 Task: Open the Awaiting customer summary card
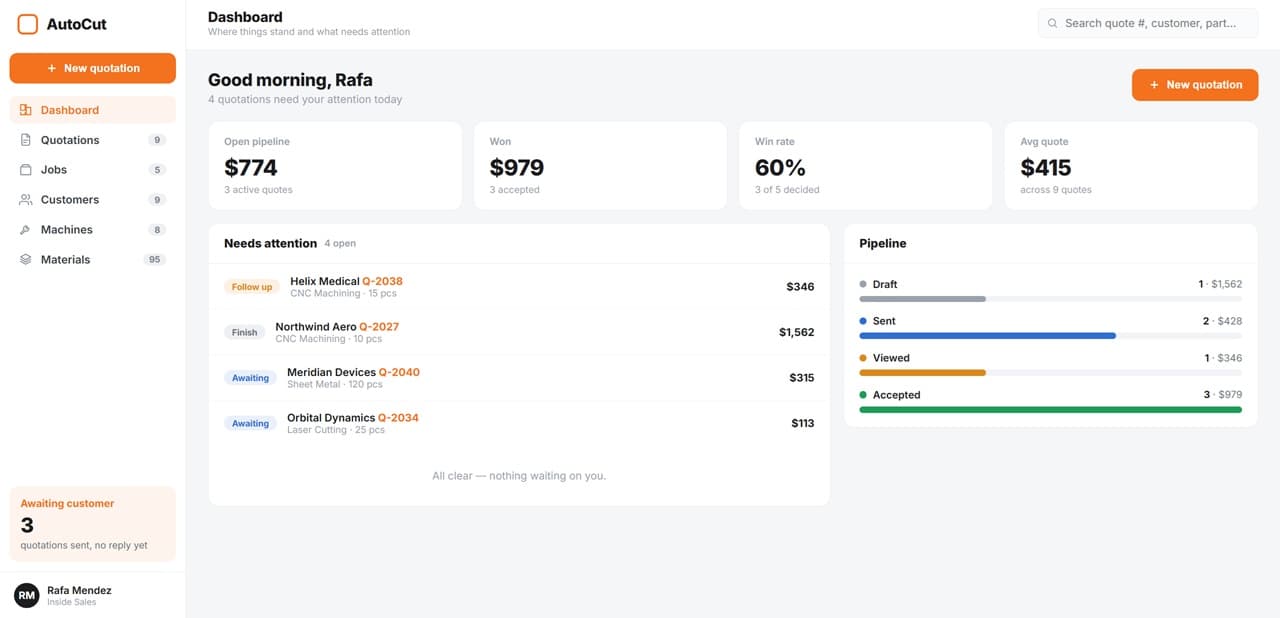(93, 524)
